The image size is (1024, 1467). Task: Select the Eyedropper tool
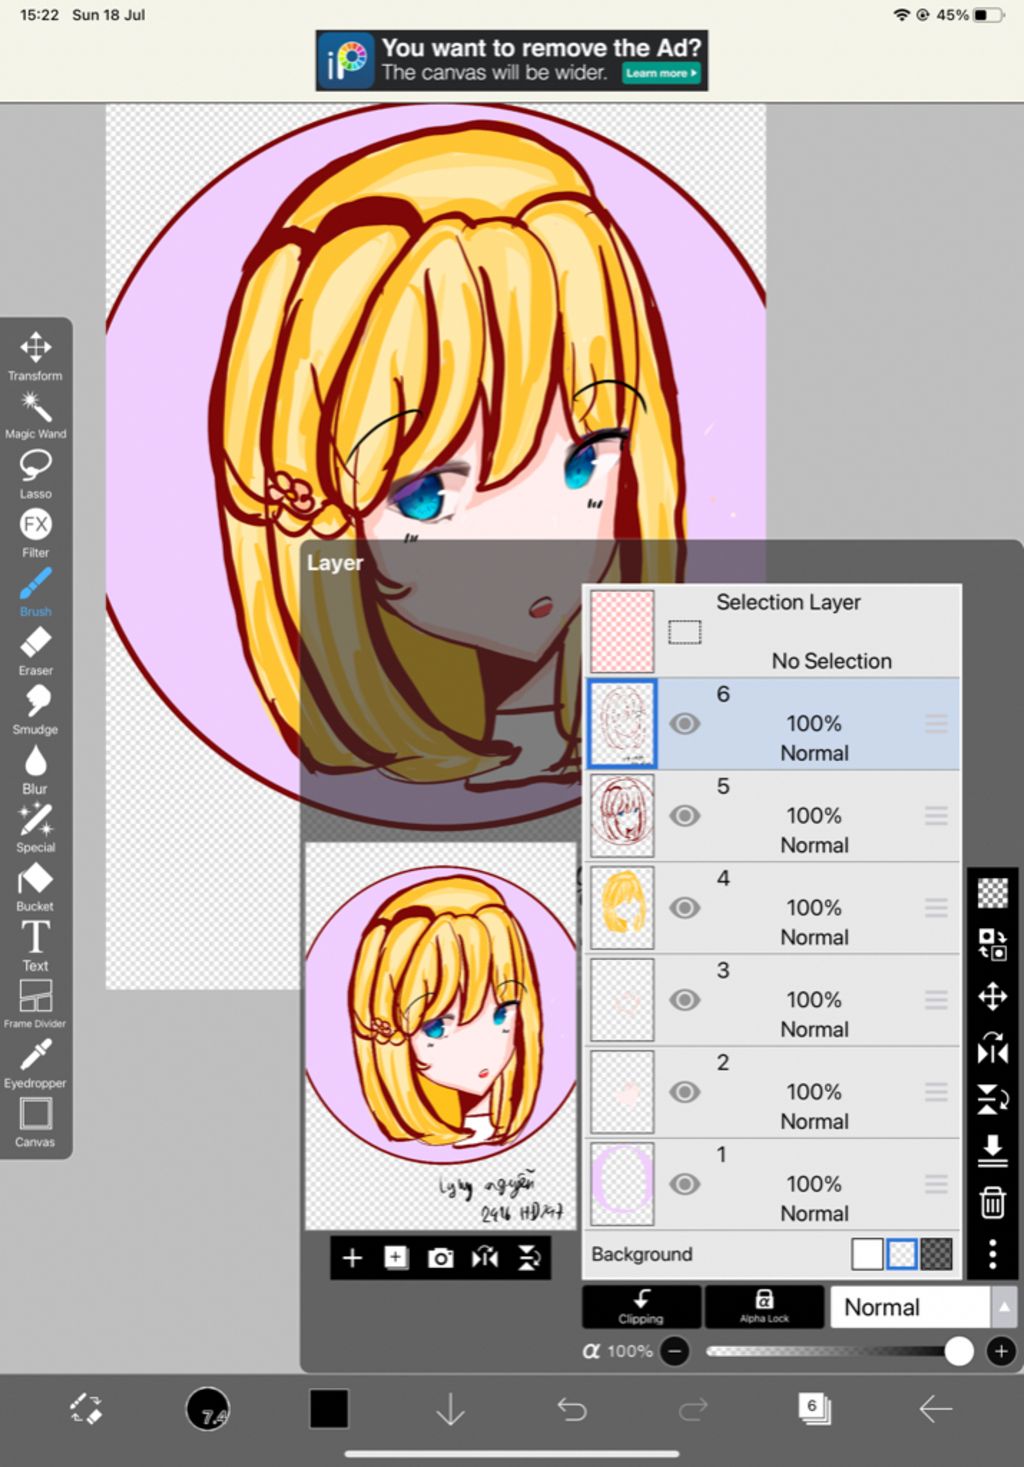[35, 1063]
